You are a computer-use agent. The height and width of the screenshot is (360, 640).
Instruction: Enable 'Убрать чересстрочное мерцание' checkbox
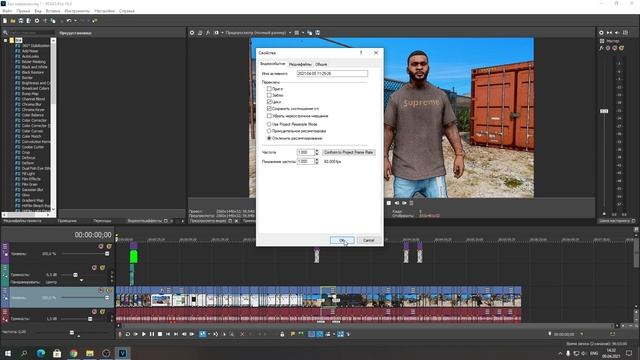click(269, 116)
